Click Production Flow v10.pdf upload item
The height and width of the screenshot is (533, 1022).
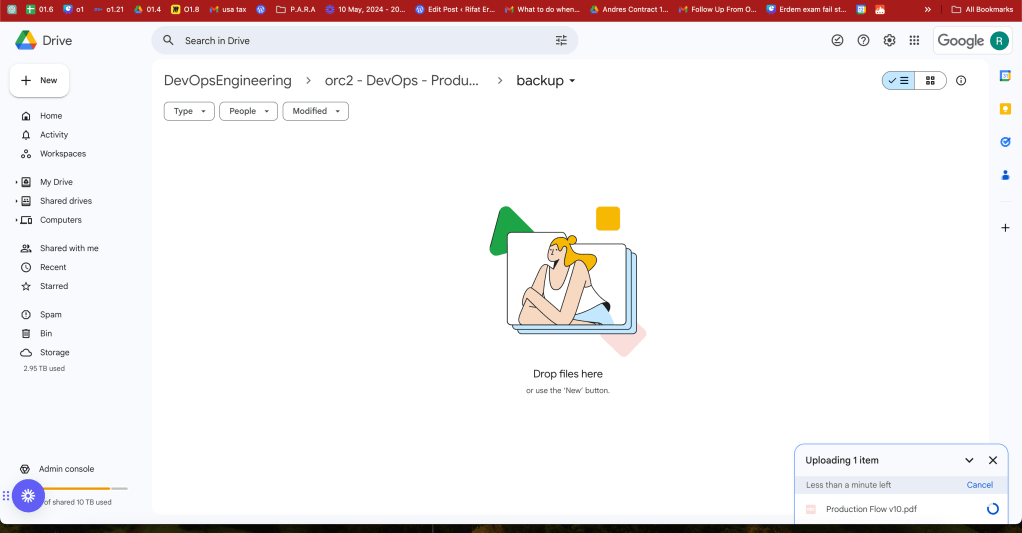coord(901,510)
